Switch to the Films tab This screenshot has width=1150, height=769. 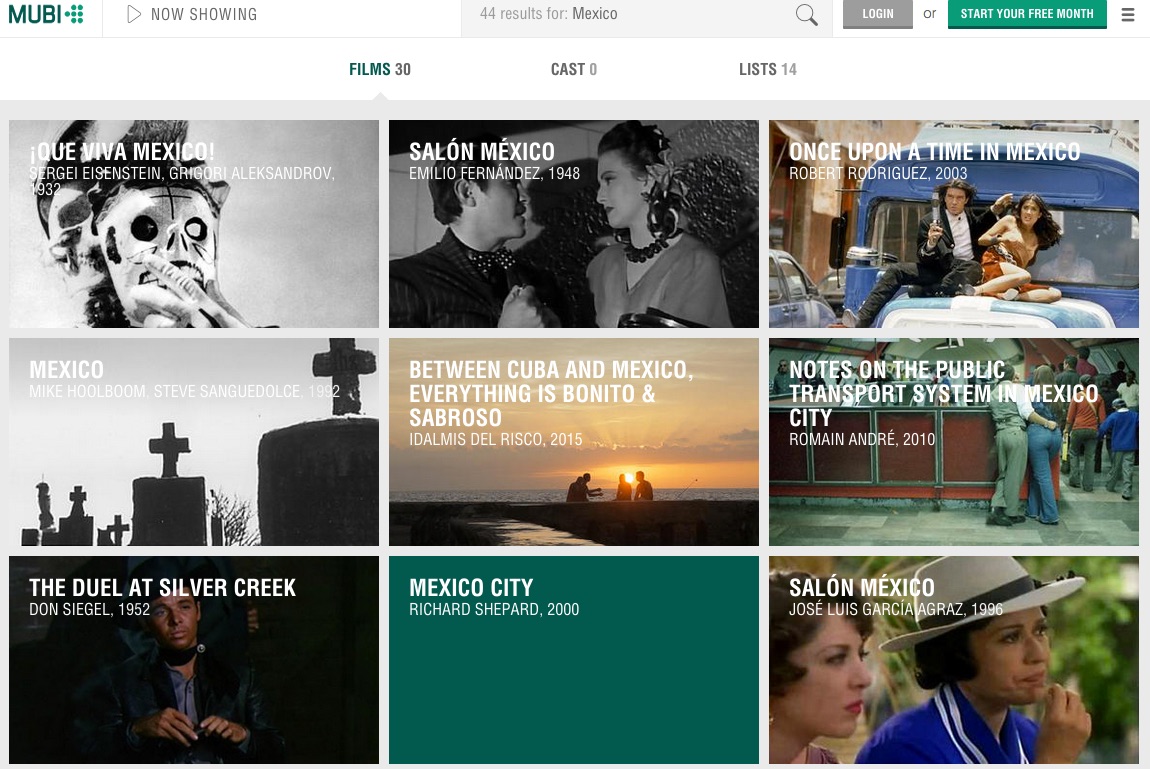[380, 70]
